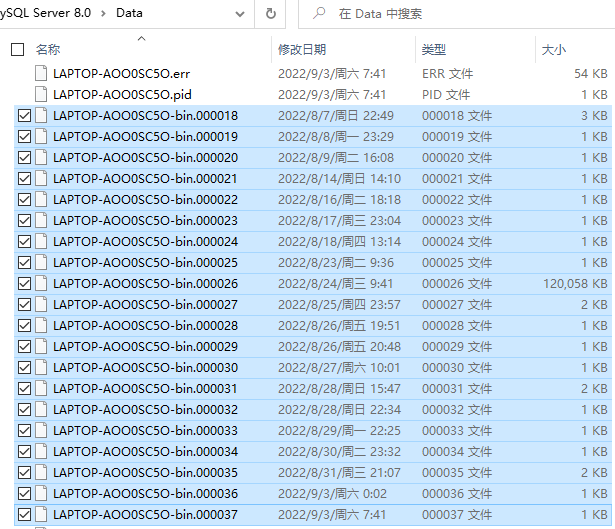Click the 54 KB size value
The width and height of the screenshot is (615, 529).
pyautogui.click(x=591, y=74)
